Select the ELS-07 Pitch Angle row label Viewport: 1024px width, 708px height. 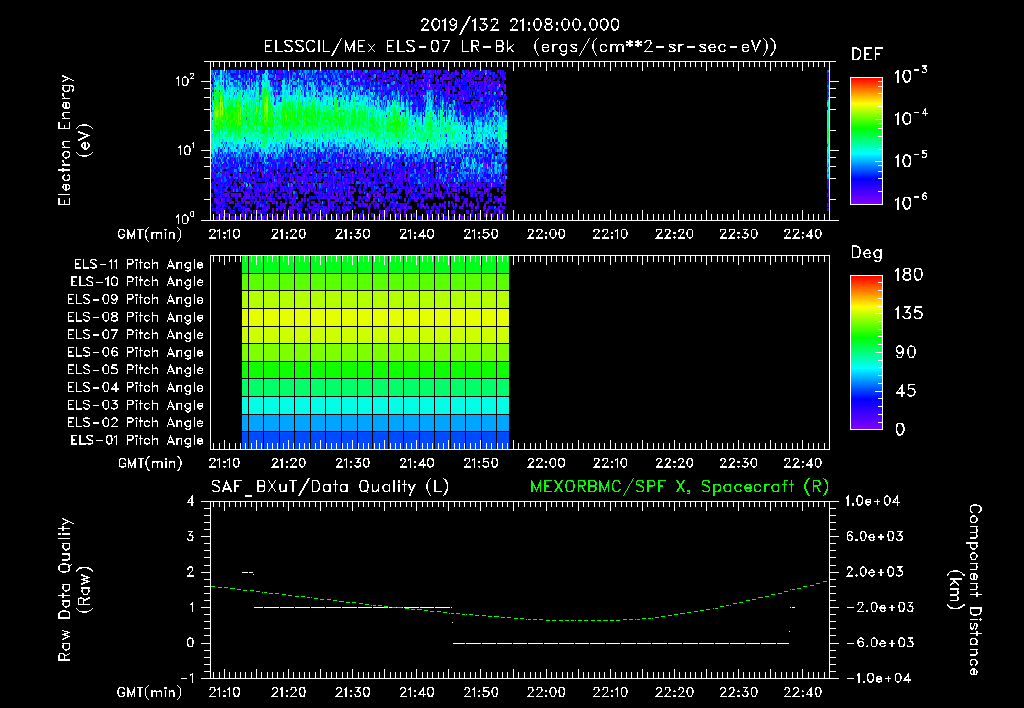point(136,335)
